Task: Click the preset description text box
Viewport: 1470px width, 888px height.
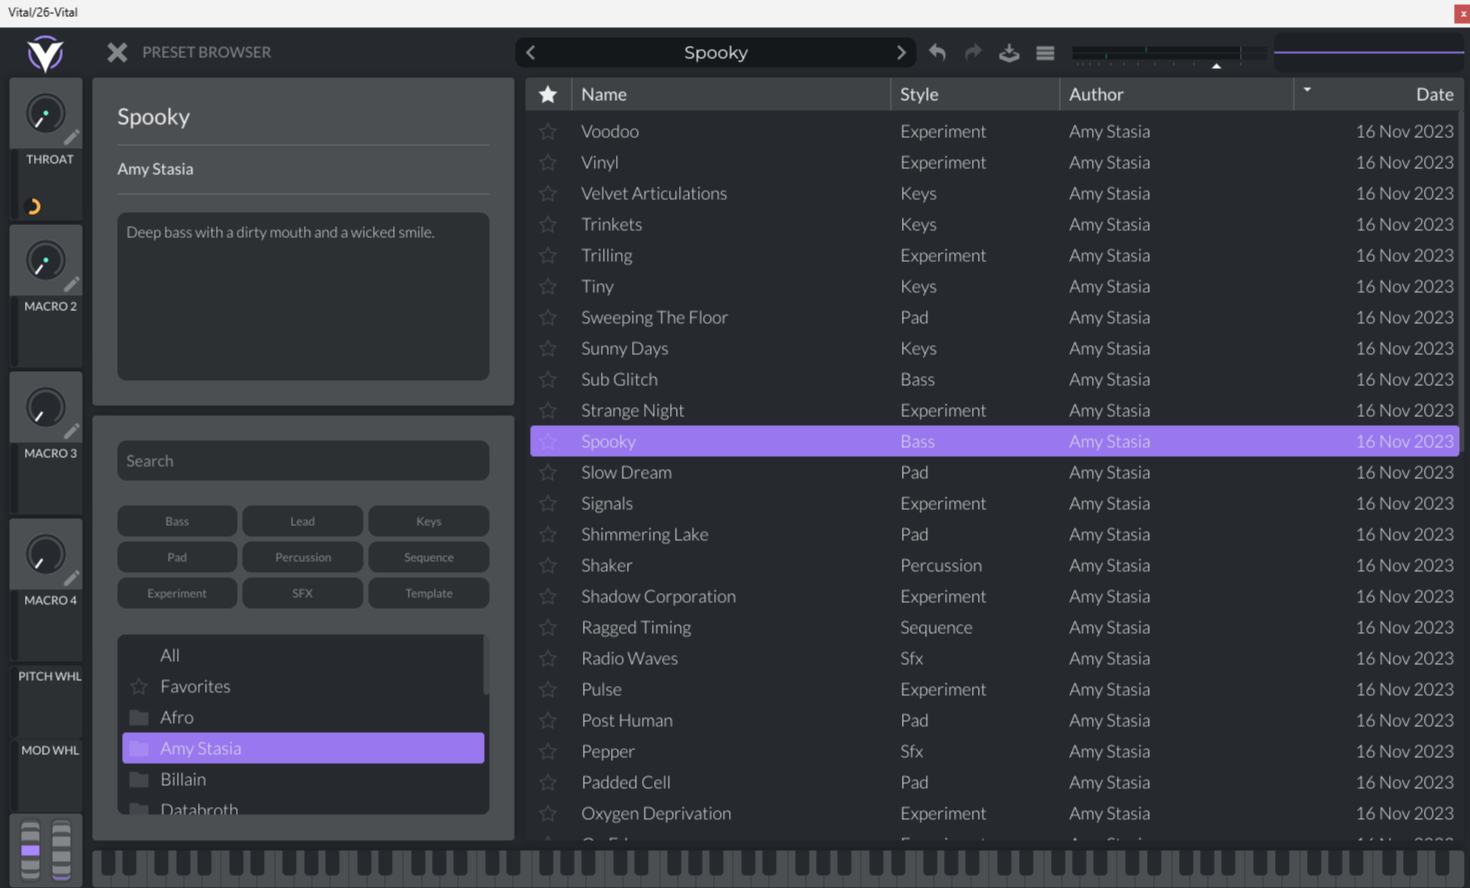Action: coord(303,296)
